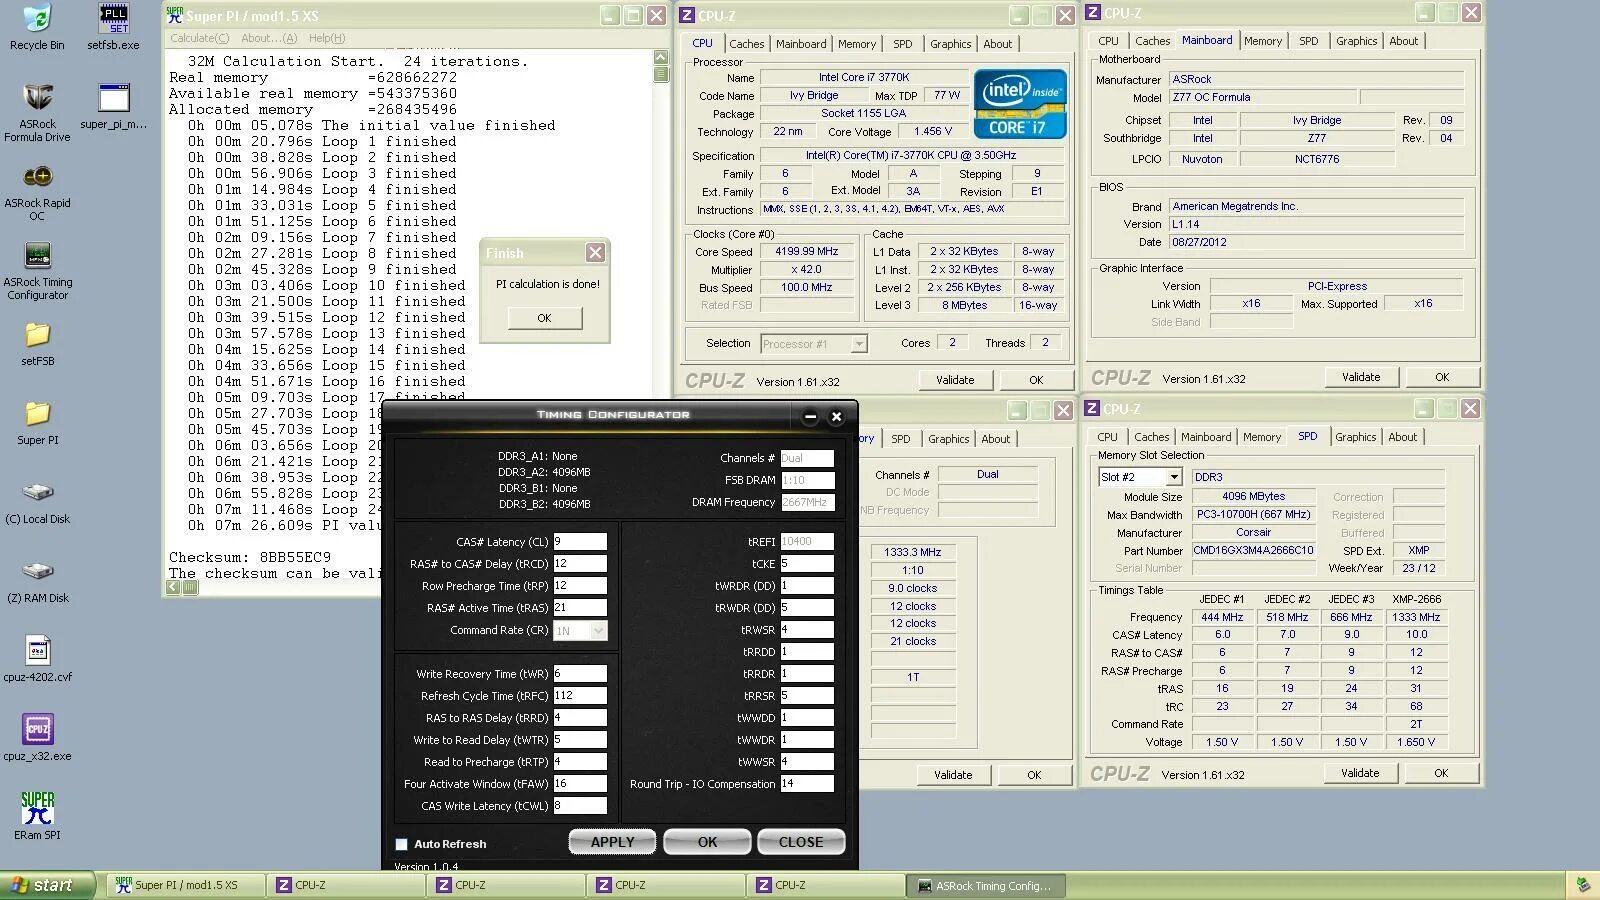This screenshot has width=1600, height=900.
Task: Click Validate in CPU-Z Memory window
Action: (x=953, y=775)
